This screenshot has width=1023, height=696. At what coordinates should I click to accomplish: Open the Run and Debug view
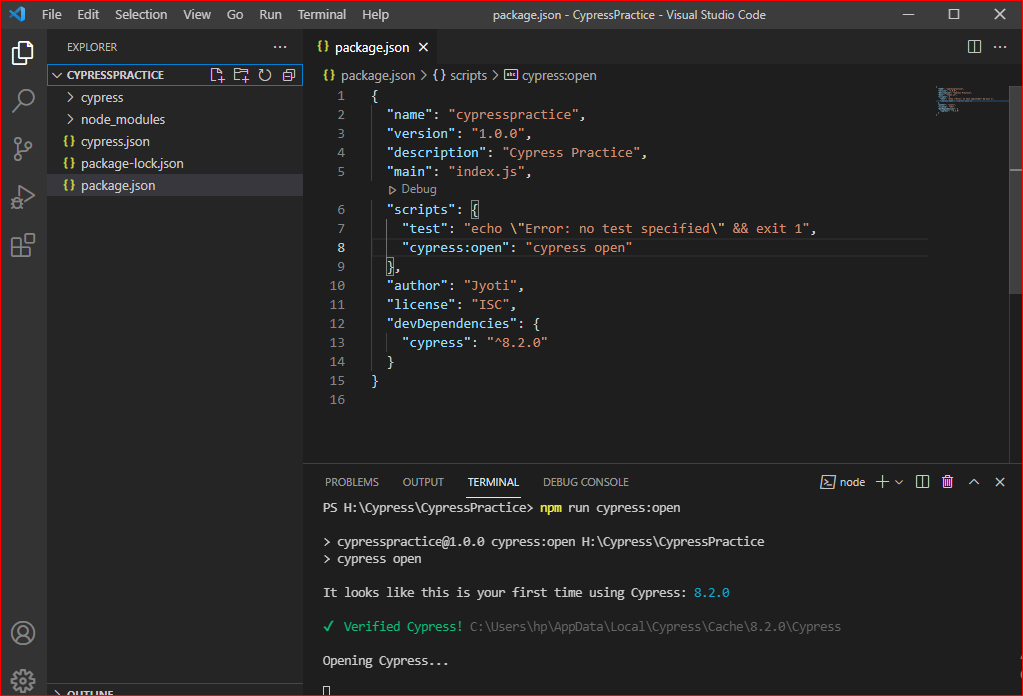coord(23,197)
